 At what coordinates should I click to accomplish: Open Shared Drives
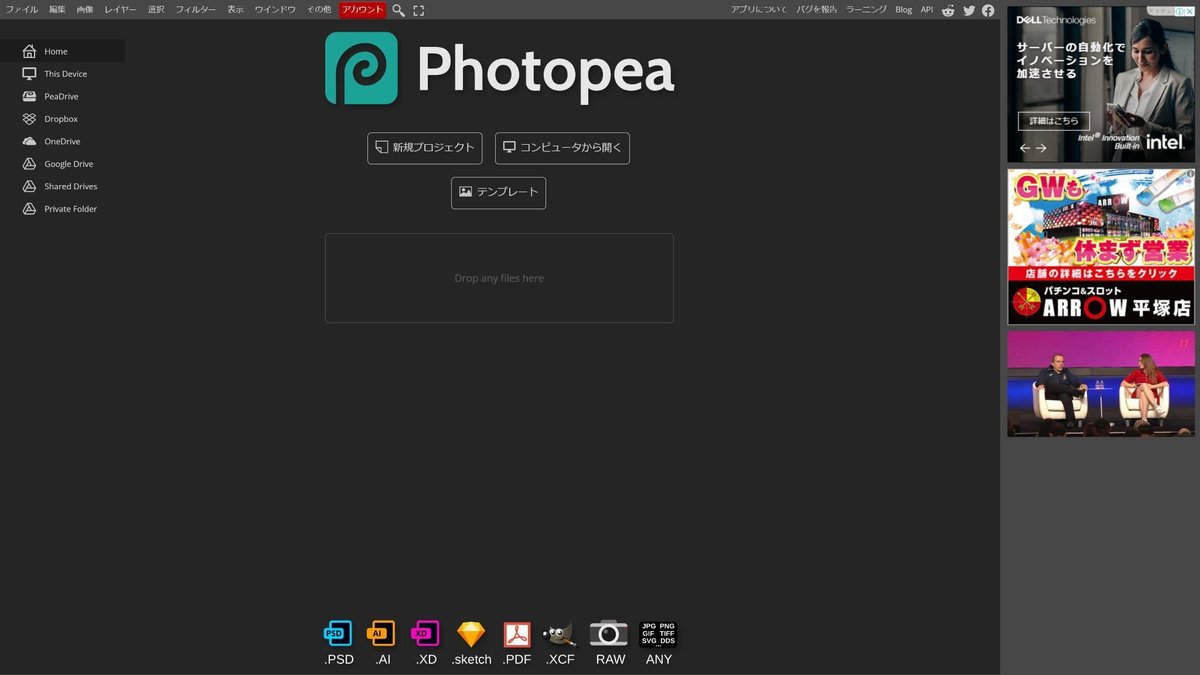pos(62,186)
